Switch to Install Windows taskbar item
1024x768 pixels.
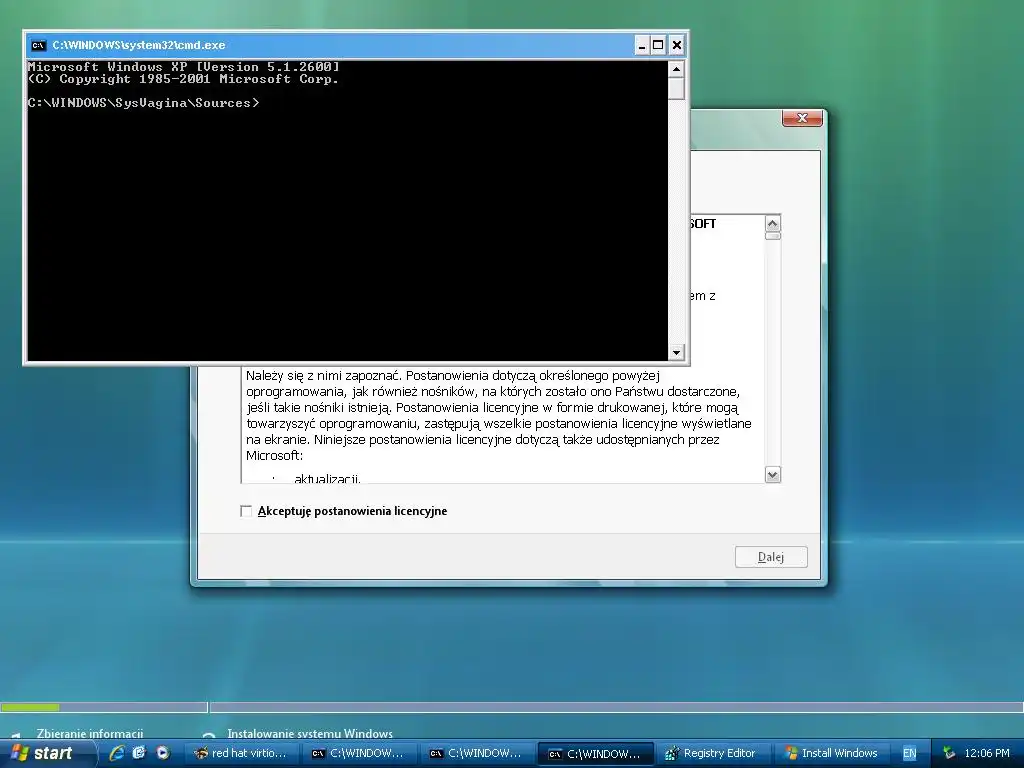pyautogui.click(x=831, y=754)
